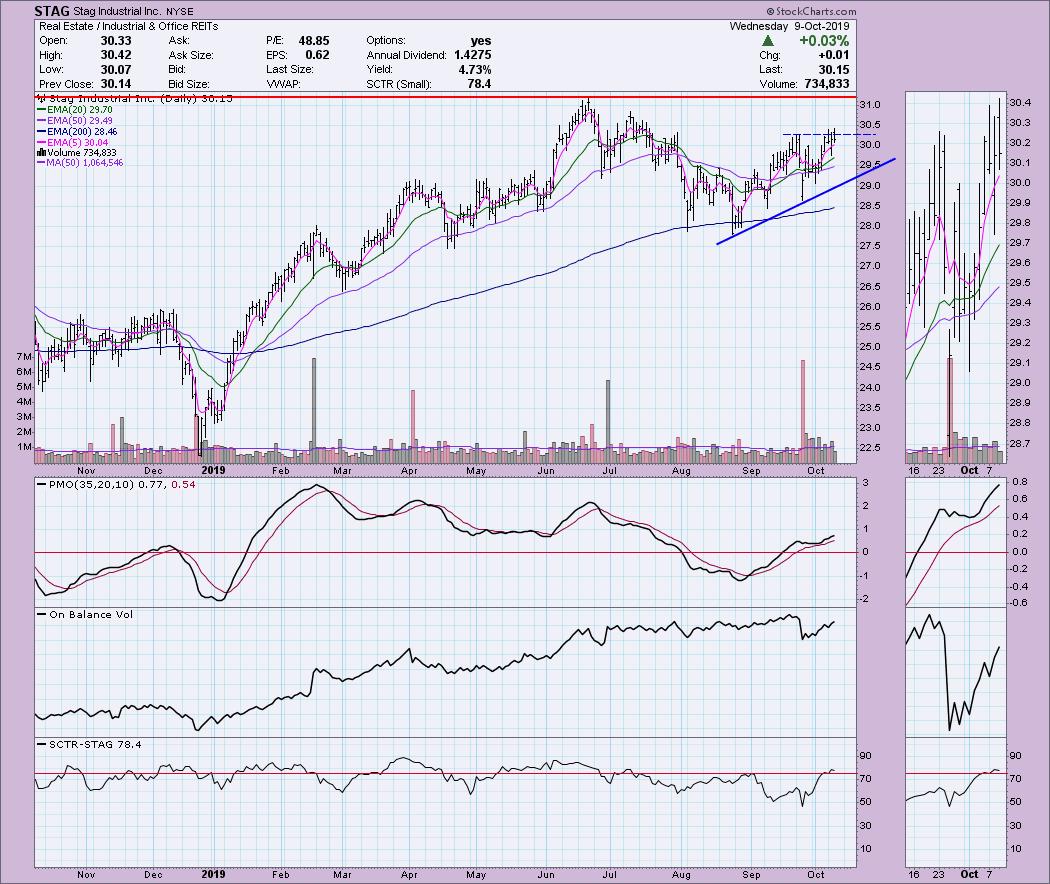Click the Chg value +0.01

click(x=834, y=55)
